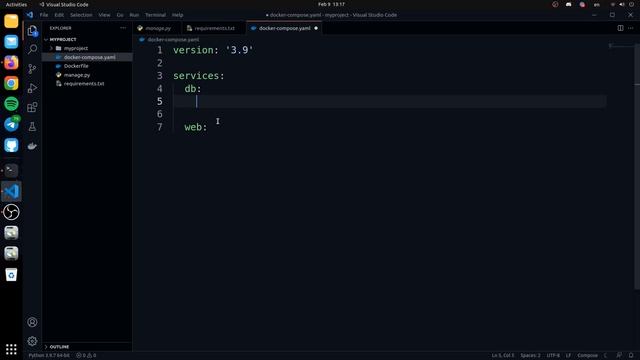Viewport: 640px width, 360px height.
Task: Switch to the manage.py tab
Action: pyautogui.click(x=158, y=28)
